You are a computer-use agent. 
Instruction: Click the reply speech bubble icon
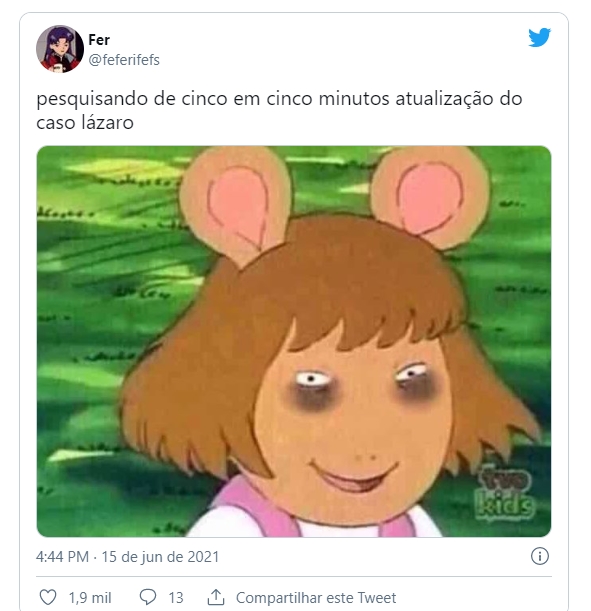148,597
